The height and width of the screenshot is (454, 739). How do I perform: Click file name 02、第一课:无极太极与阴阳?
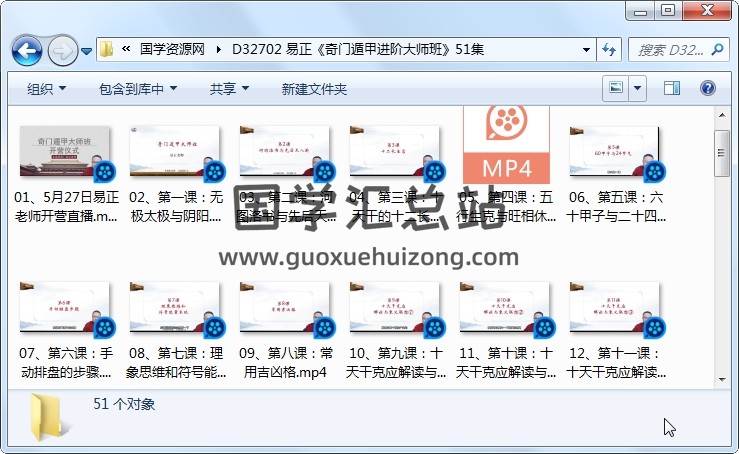[176, 206]
